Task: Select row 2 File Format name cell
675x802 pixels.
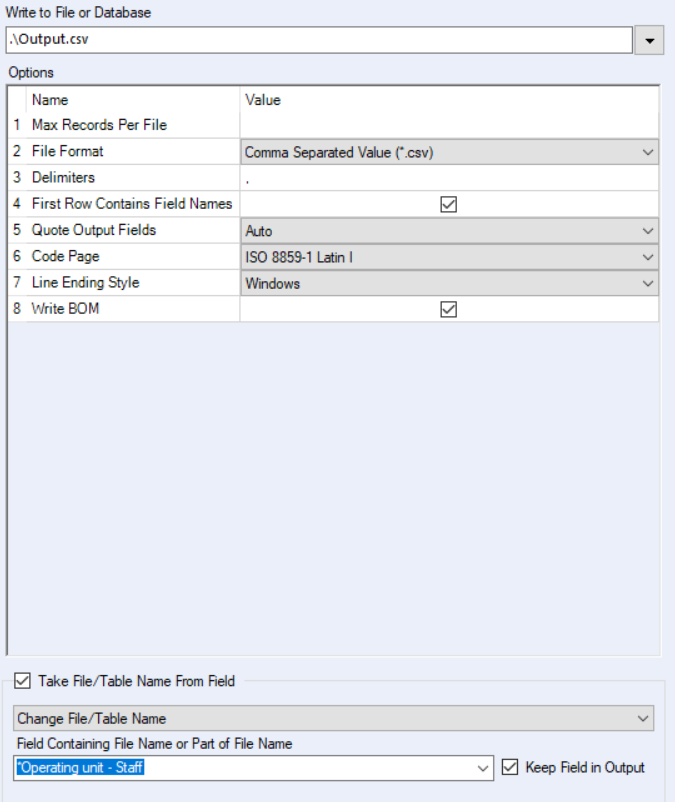Action: [x=67, y=152]
